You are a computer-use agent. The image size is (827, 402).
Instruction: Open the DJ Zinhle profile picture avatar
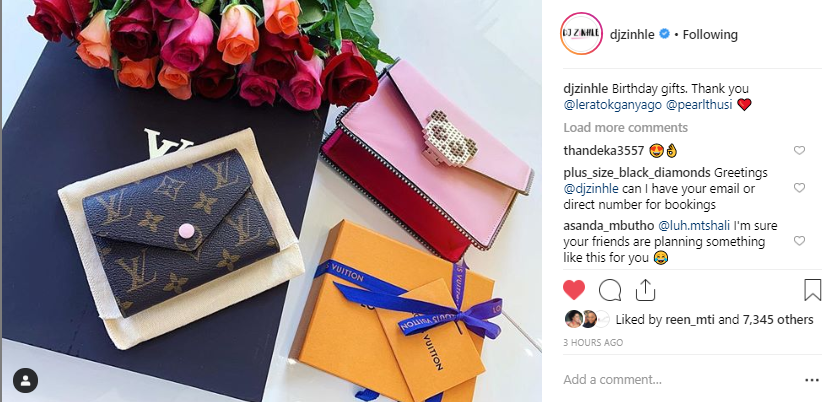(x=581, y=34)
